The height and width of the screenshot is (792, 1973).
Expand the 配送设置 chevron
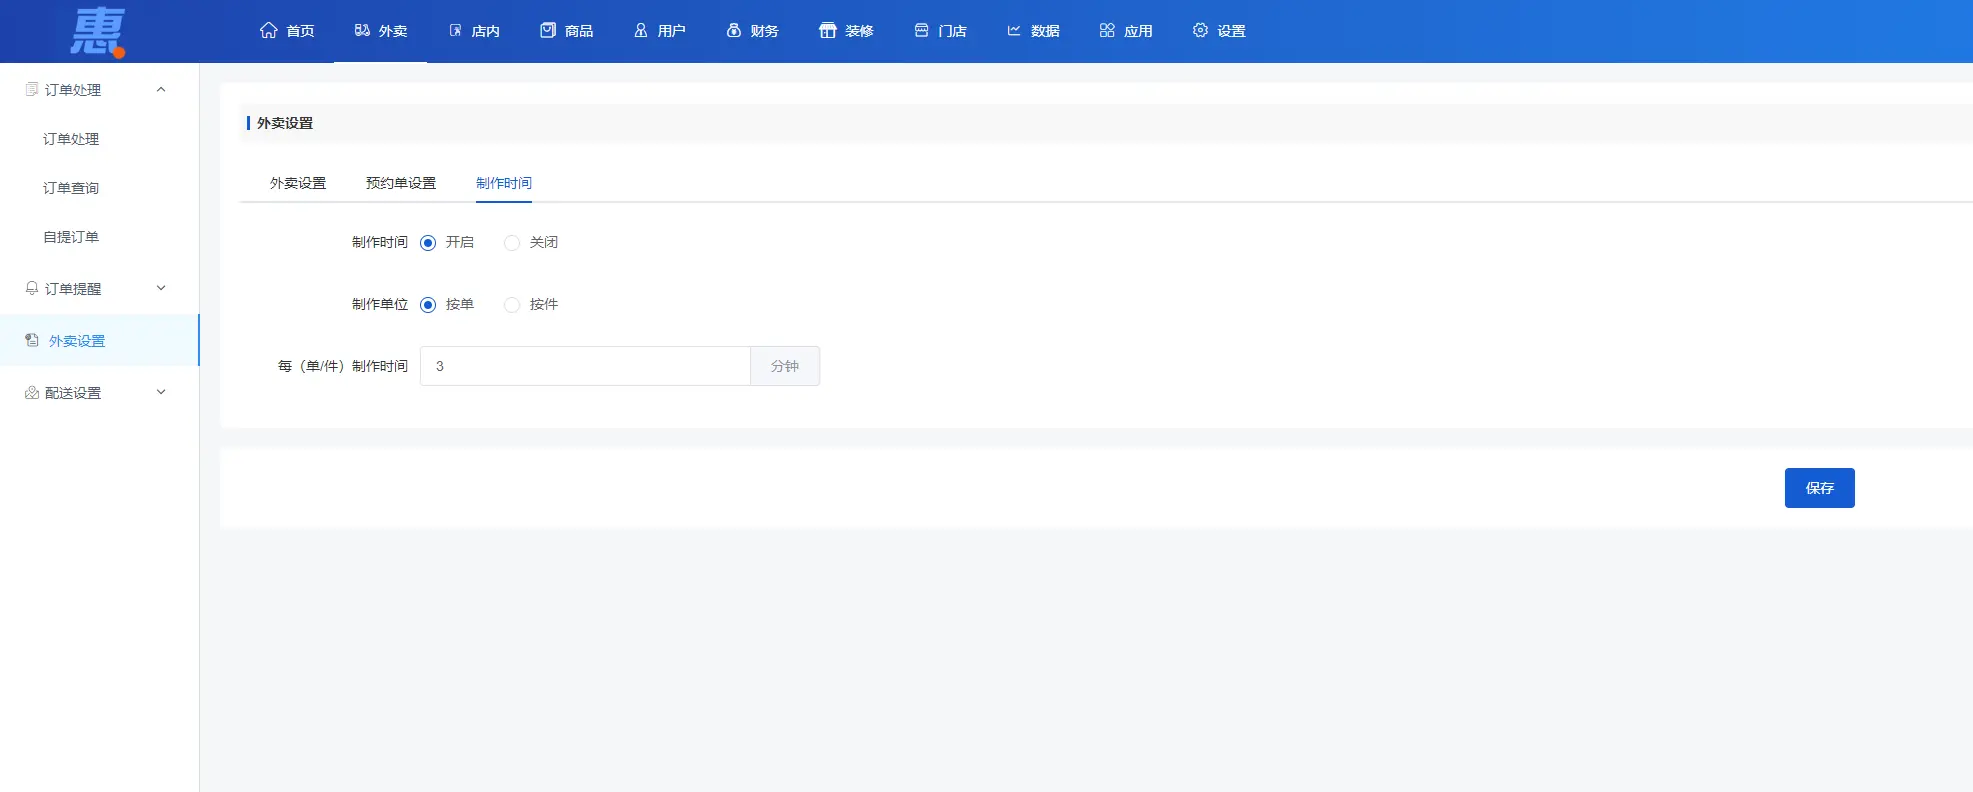point(161,392)
